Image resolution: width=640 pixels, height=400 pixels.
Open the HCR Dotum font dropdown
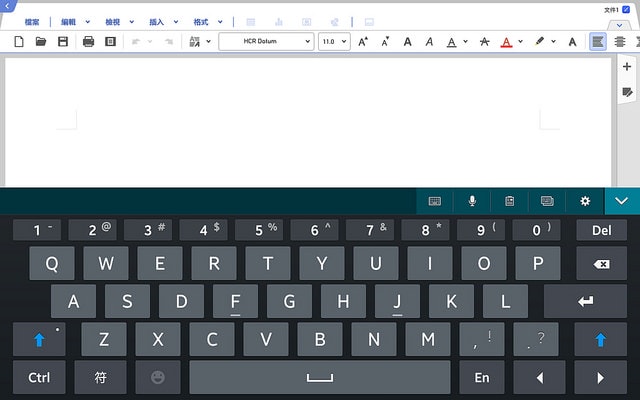(x=265, y=42)
